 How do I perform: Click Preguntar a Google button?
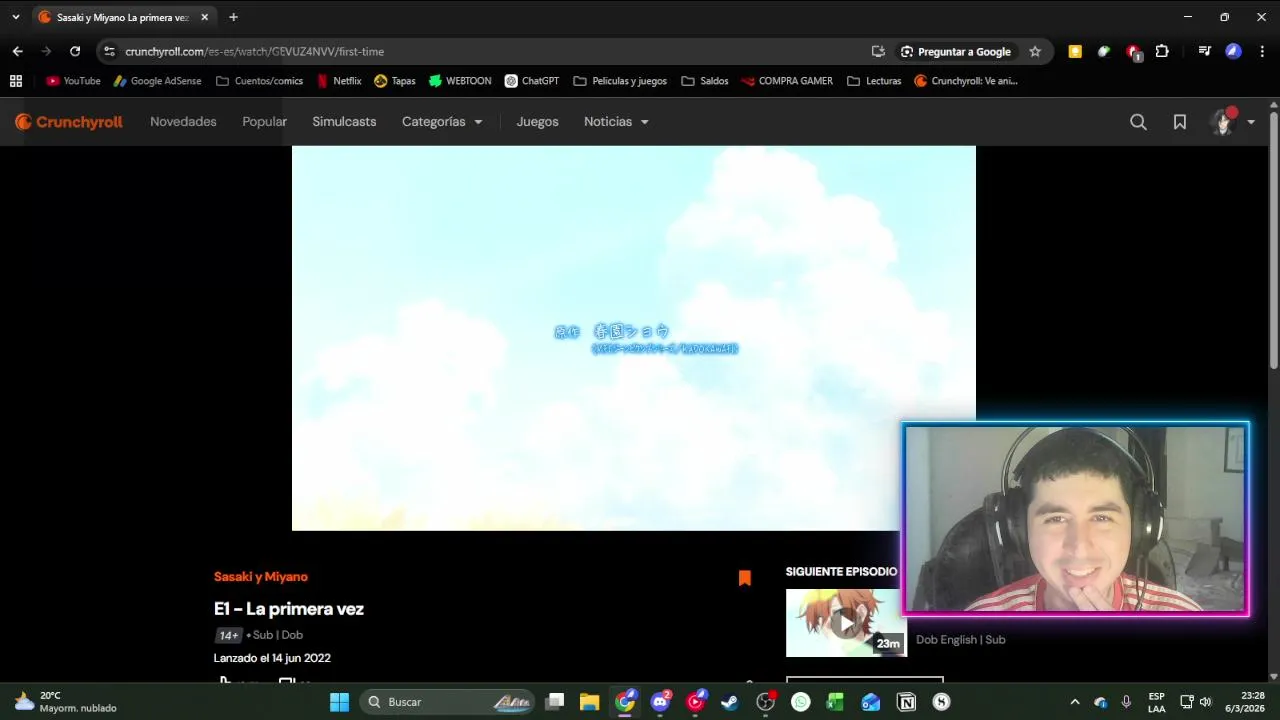click(x=956, y=51)
